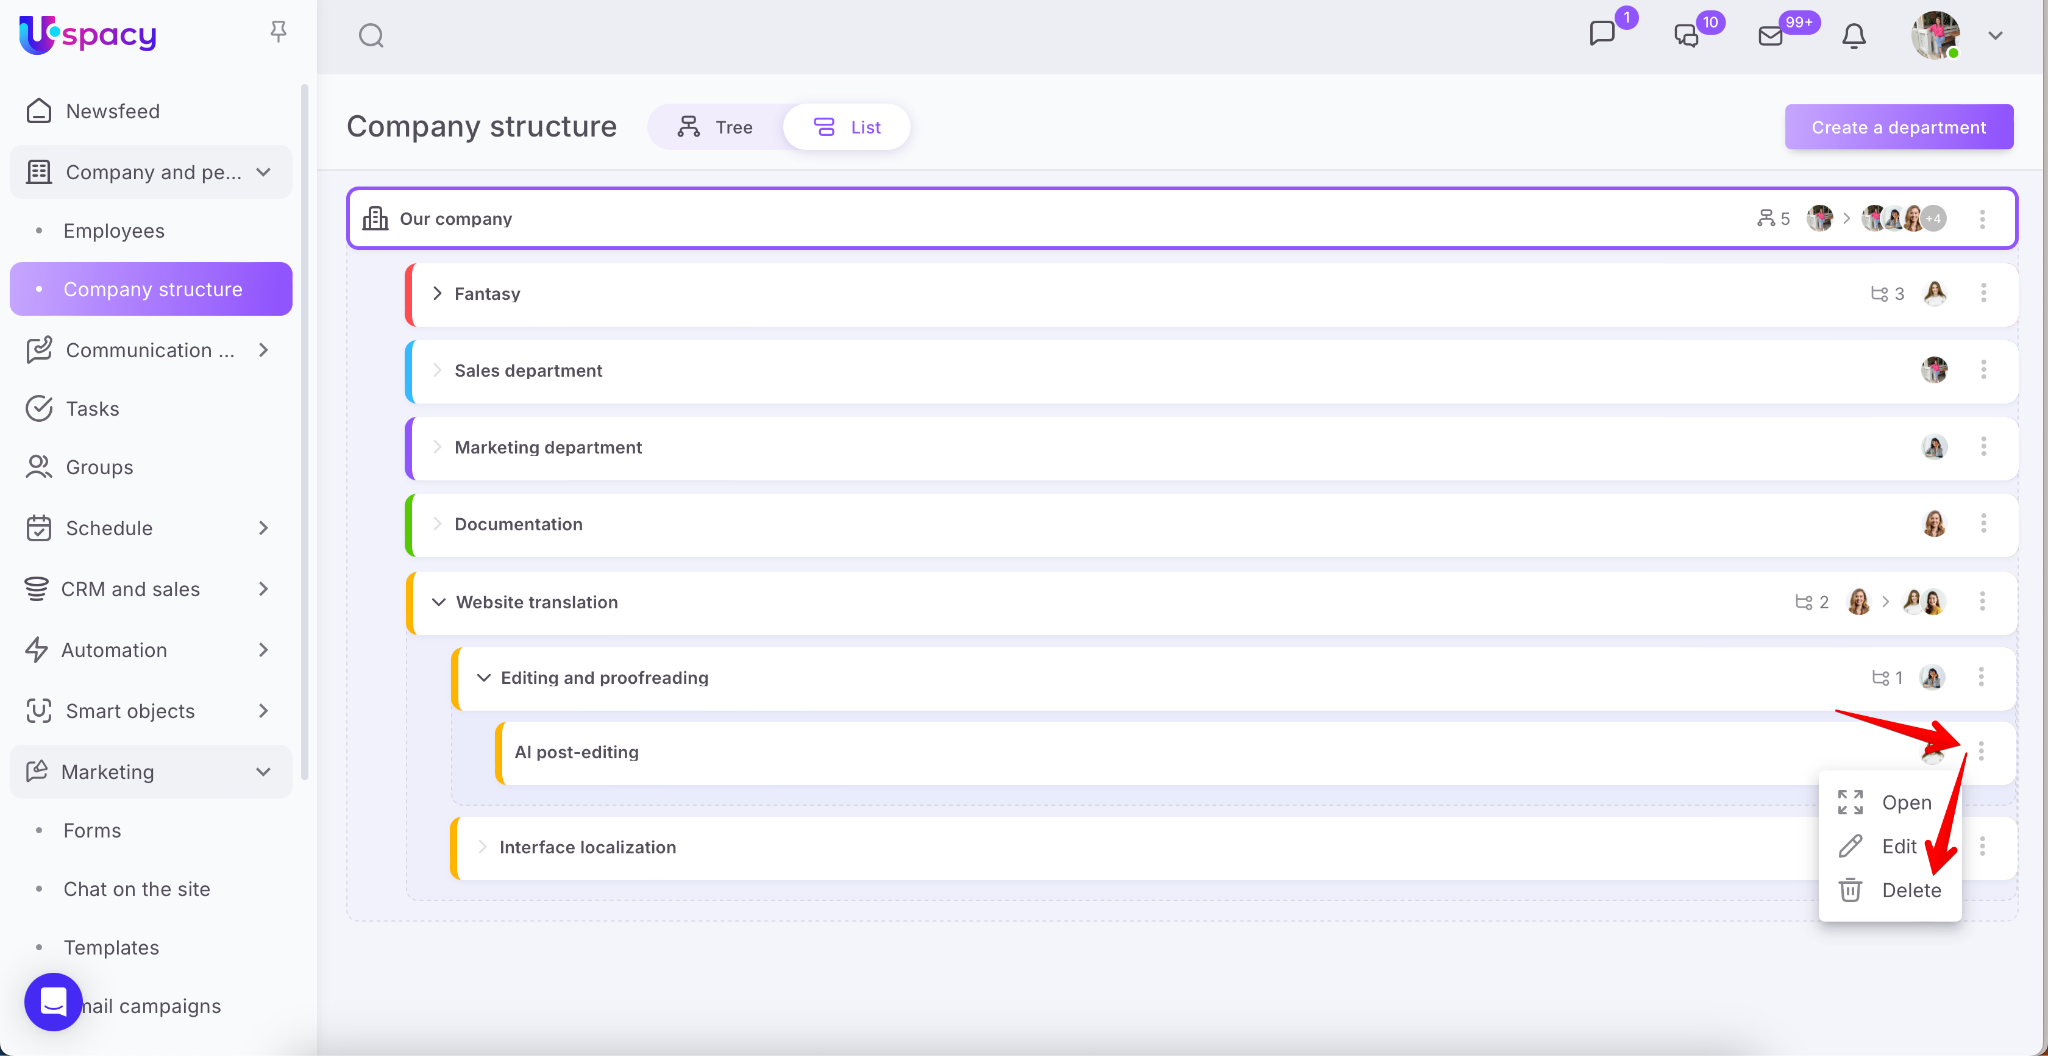The width and height of the screenshot is (2048, 1056).
Task: Expand the Fantasy department
Action: point(437,293)
